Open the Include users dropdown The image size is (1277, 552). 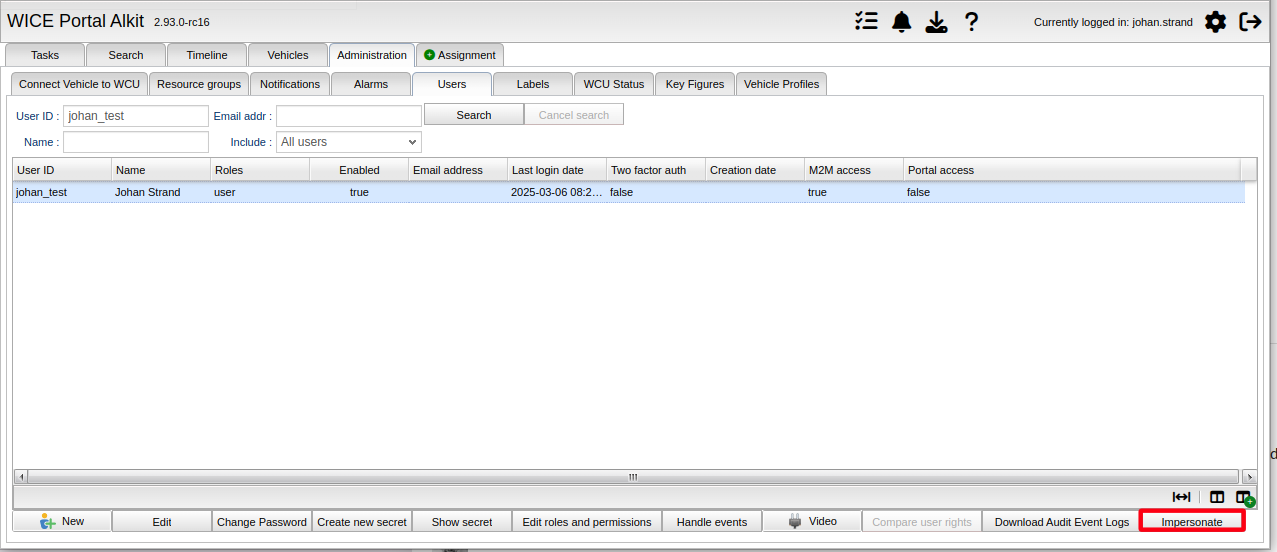coord(349,142)
